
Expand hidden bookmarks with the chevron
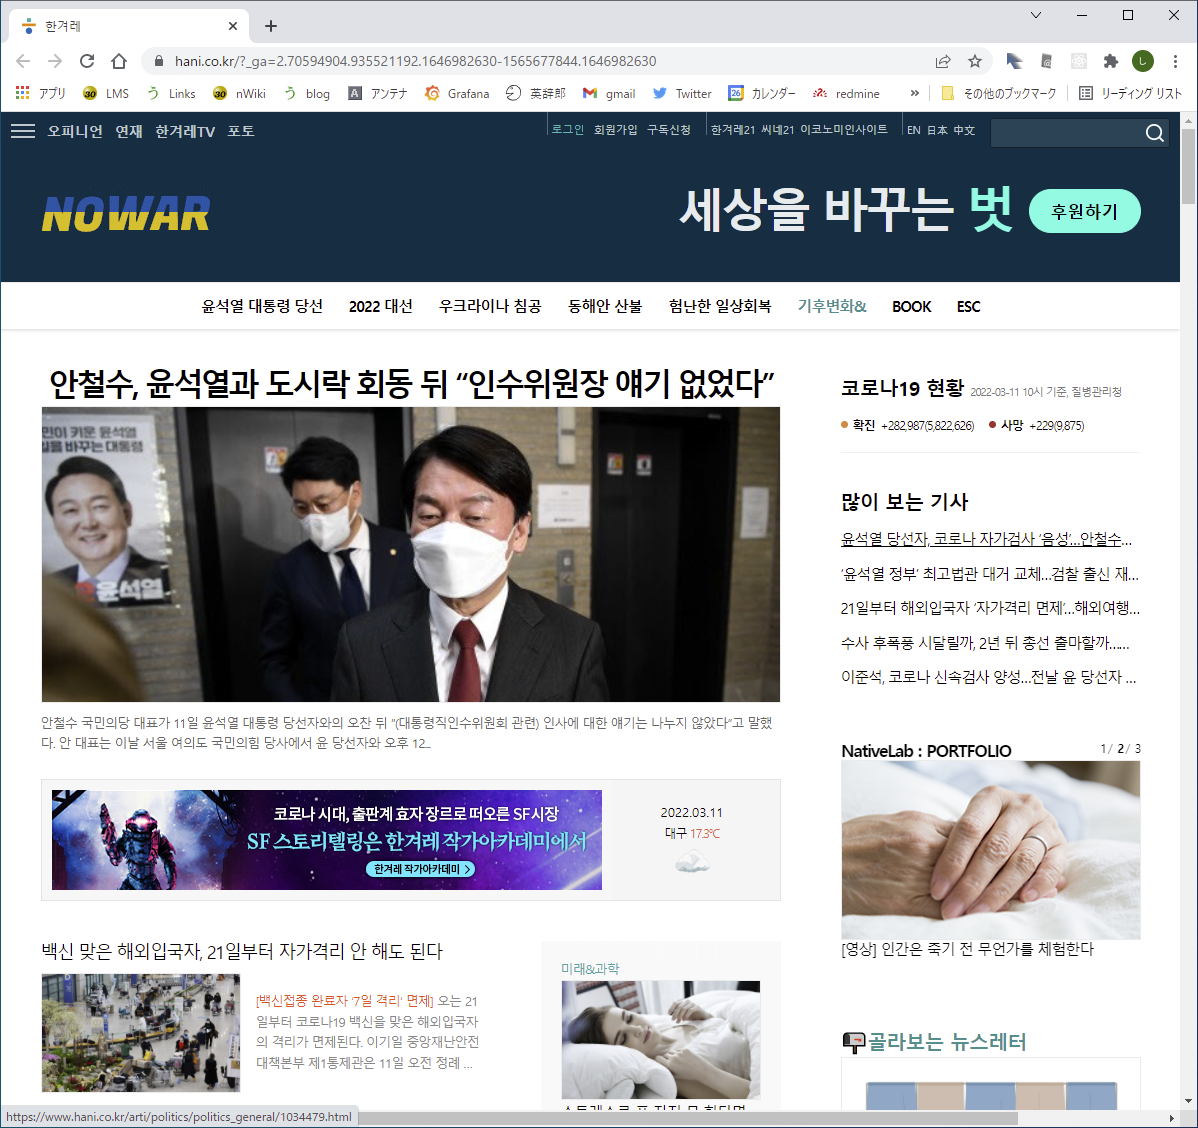(x=914, y=93)
